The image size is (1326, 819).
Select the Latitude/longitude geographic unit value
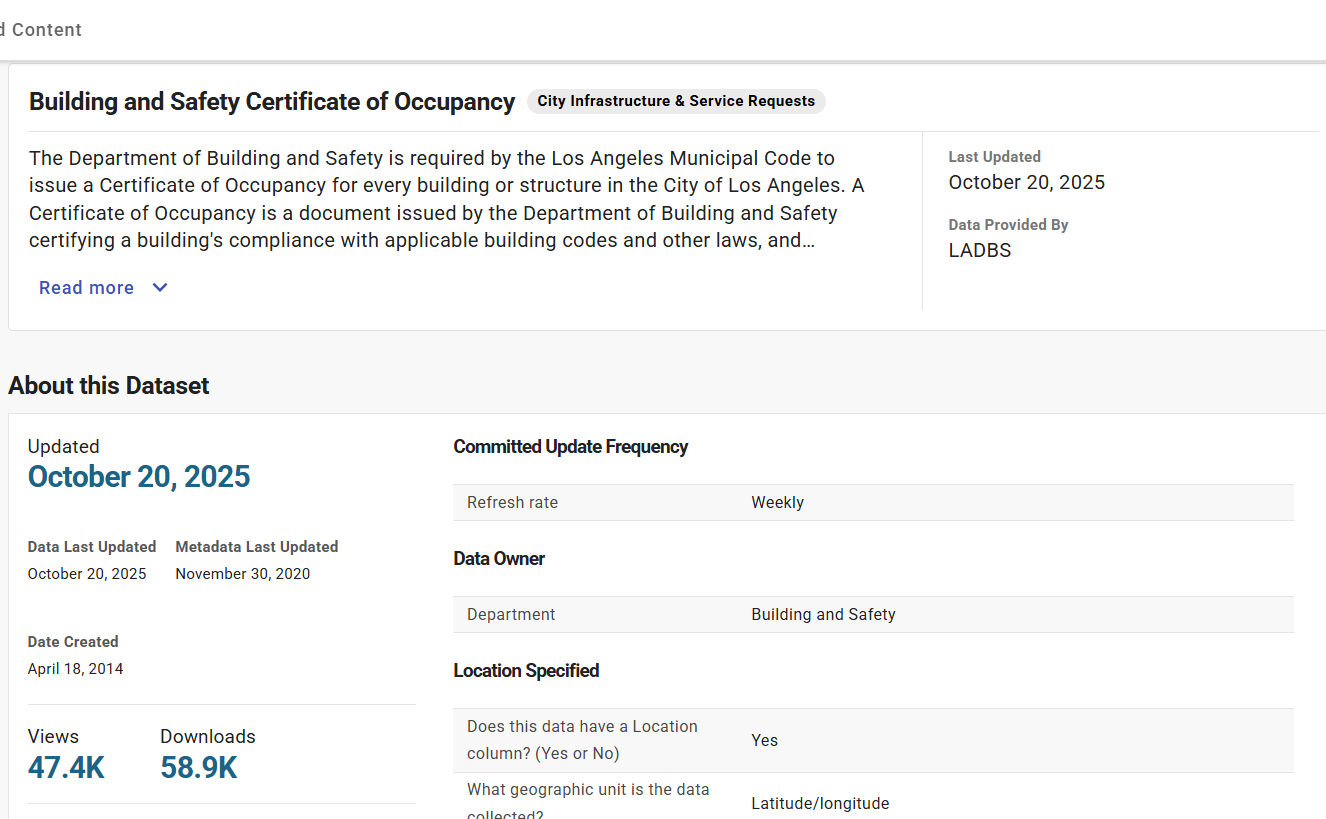tap(820, 804)
